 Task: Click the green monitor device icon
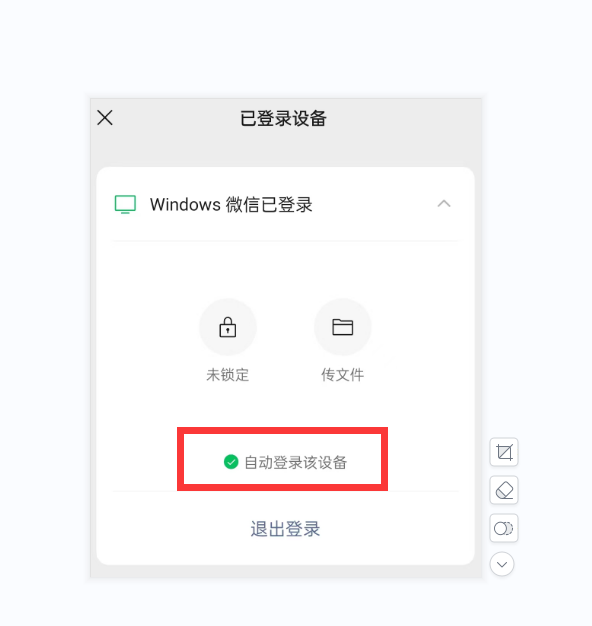[125, 204]
